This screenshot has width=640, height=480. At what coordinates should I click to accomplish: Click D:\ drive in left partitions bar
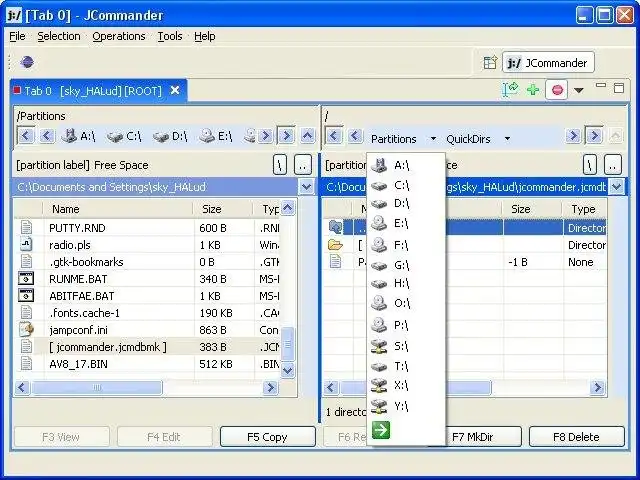point(170,136)
